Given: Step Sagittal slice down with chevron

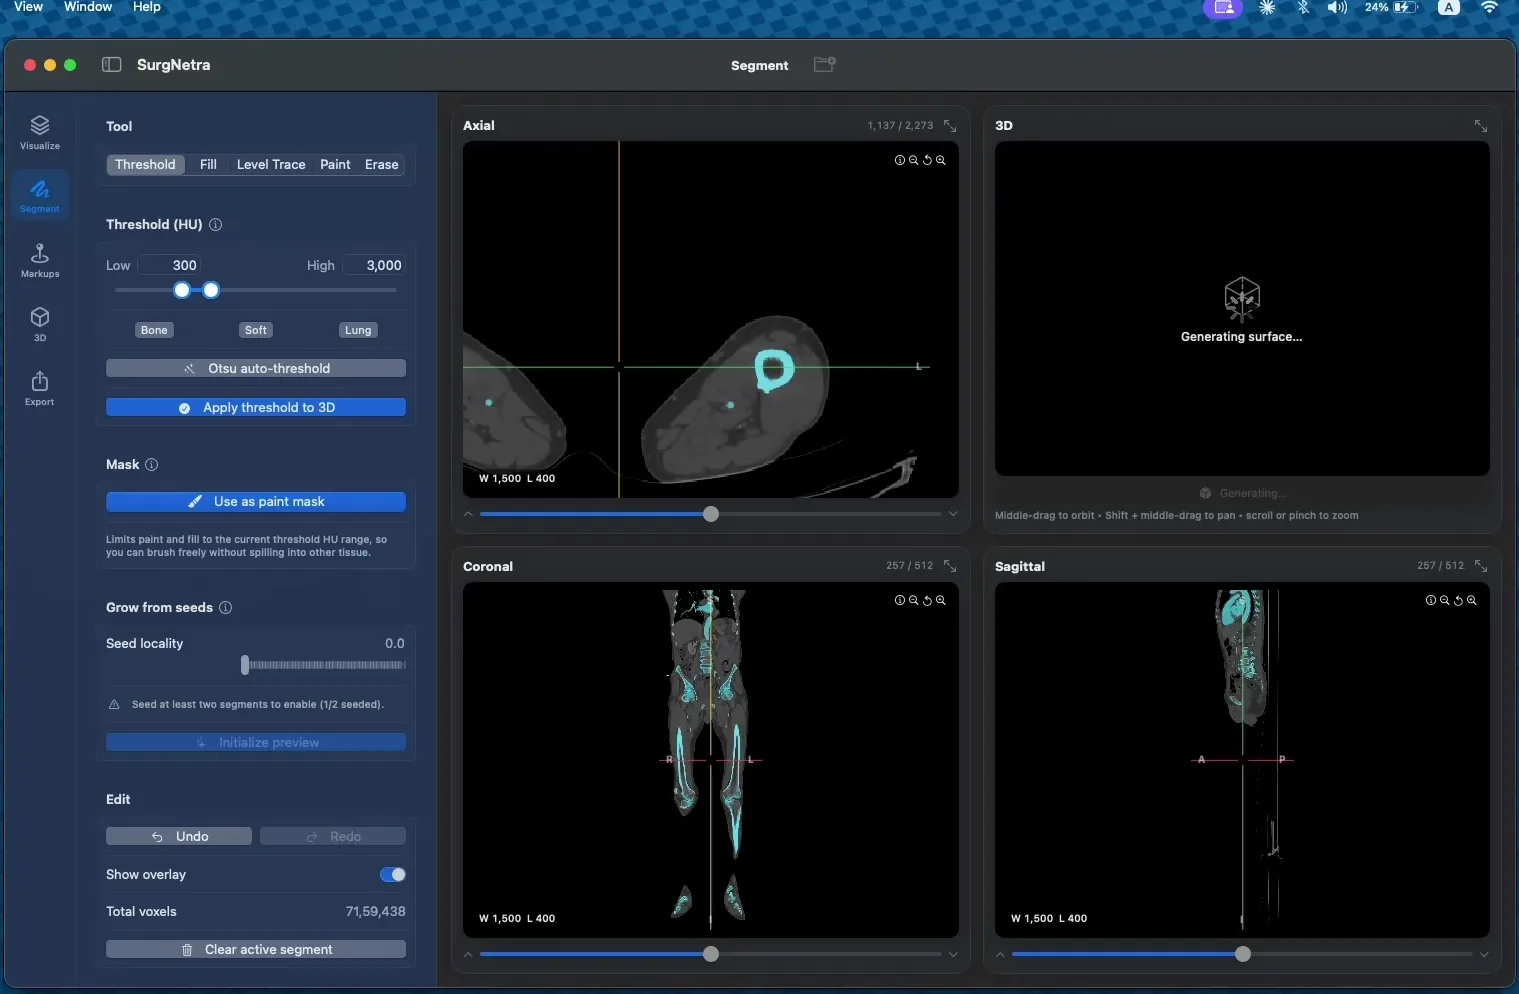Looking at the screenshot, I should point(1484,954).
